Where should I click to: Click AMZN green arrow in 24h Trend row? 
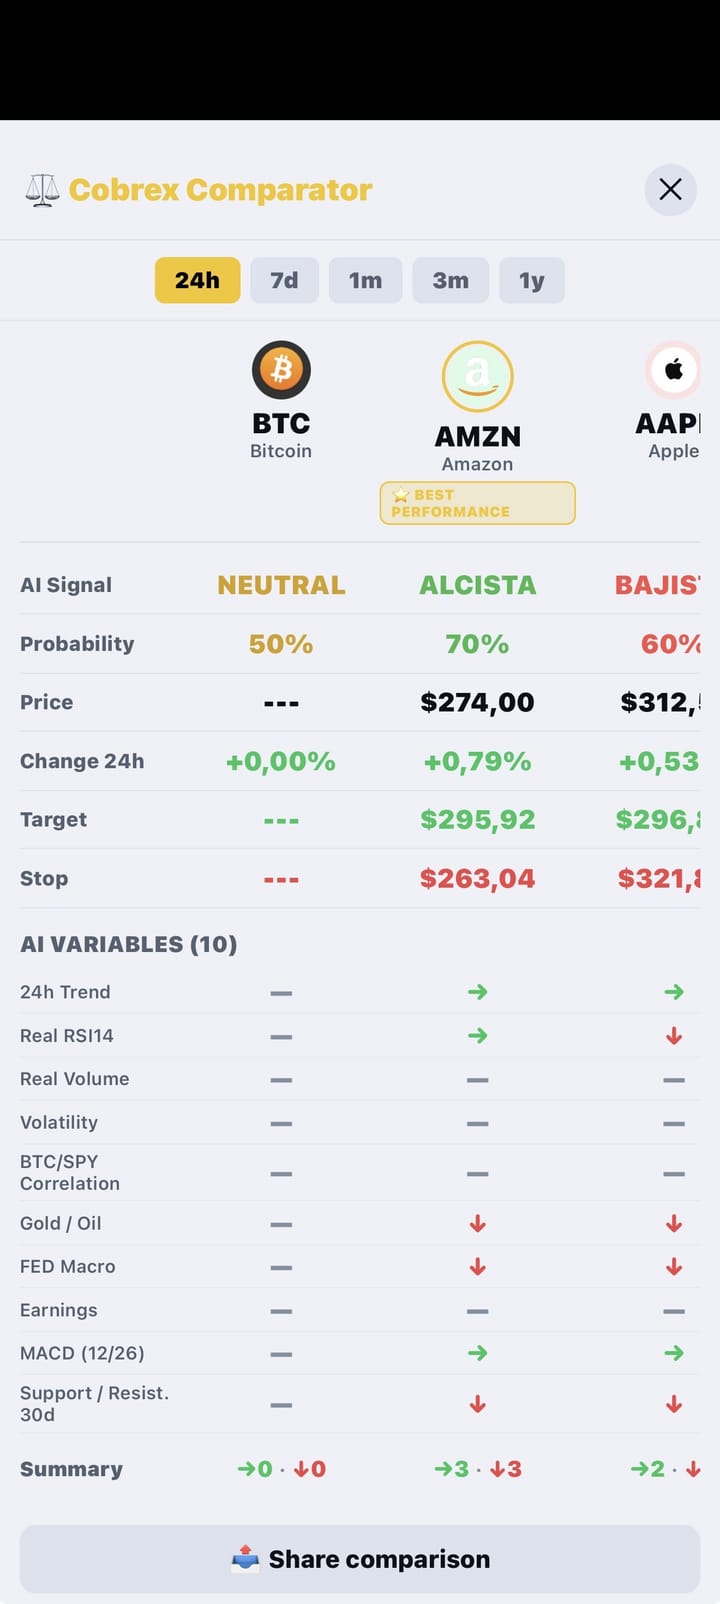coord(478,992)
